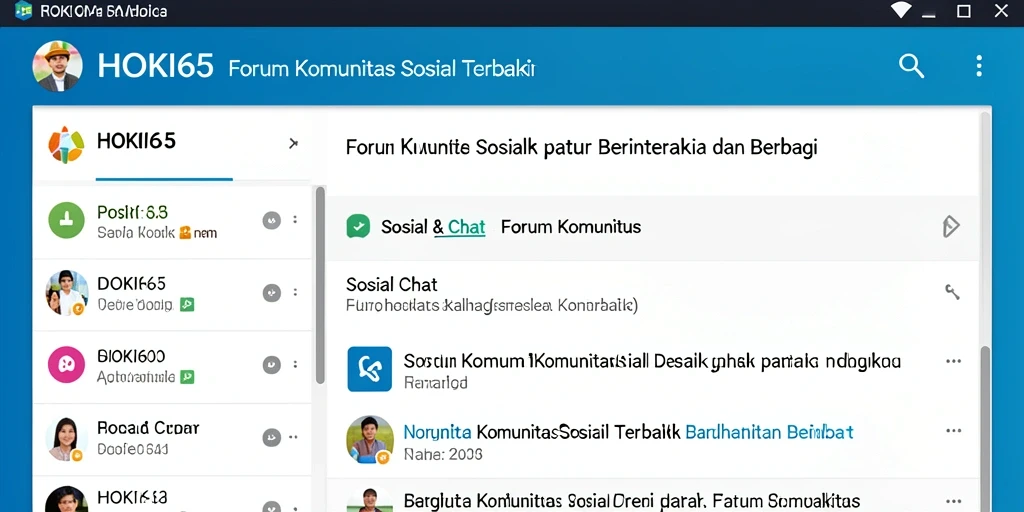This screenshot has height=512, width=1024.
Task: Open the three-dot menu on DOKI65 row
Action: [295, 293]
